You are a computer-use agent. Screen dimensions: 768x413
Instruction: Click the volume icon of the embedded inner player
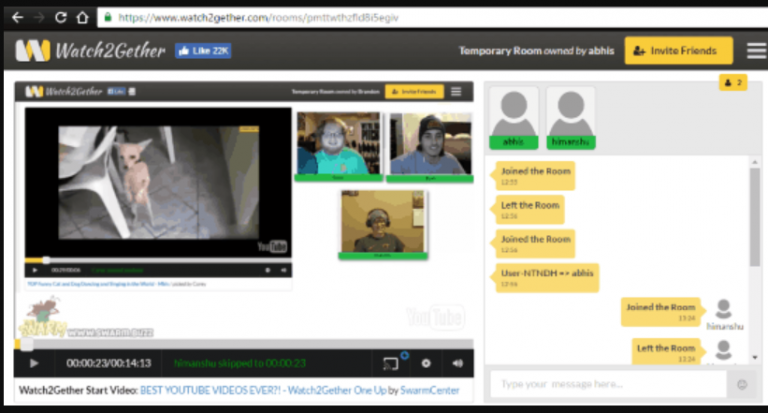click(283, 270)
